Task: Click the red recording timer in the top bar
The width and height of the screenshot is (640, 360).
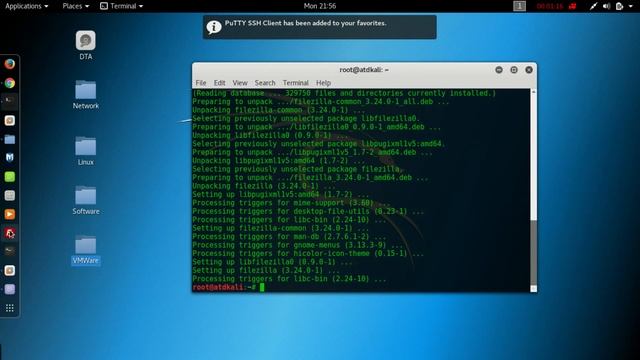Action: [x=550, y=6]
